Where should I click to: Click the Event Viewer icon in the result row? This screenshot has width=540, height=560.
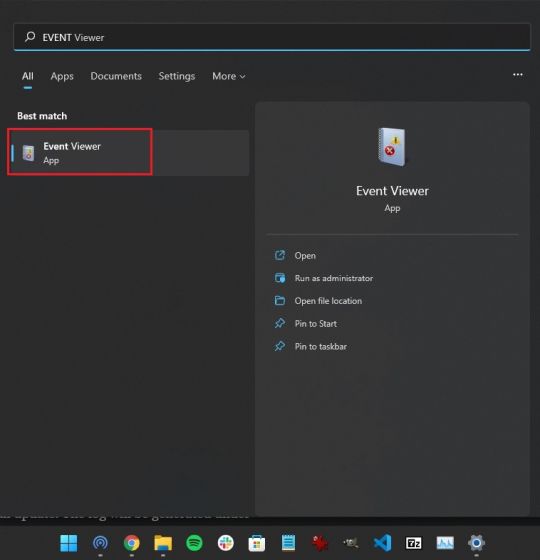pyautogui.click(x=28, y=153)
